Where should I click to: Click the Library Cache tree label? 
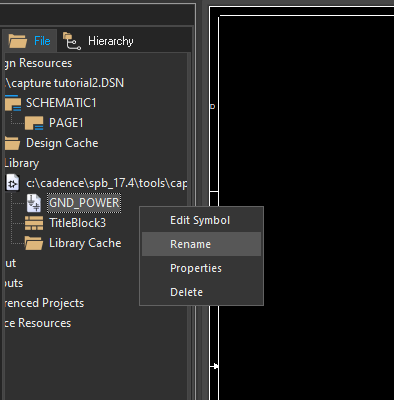pos(85,243)
